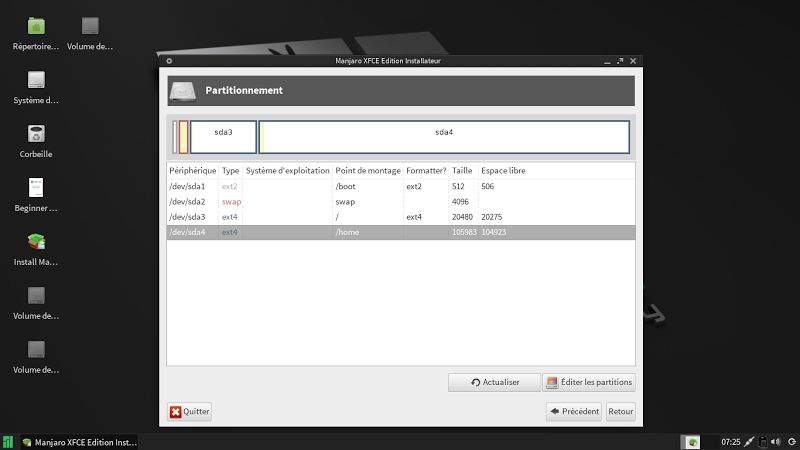Maximize the installer window

click(x=620, y=61)
